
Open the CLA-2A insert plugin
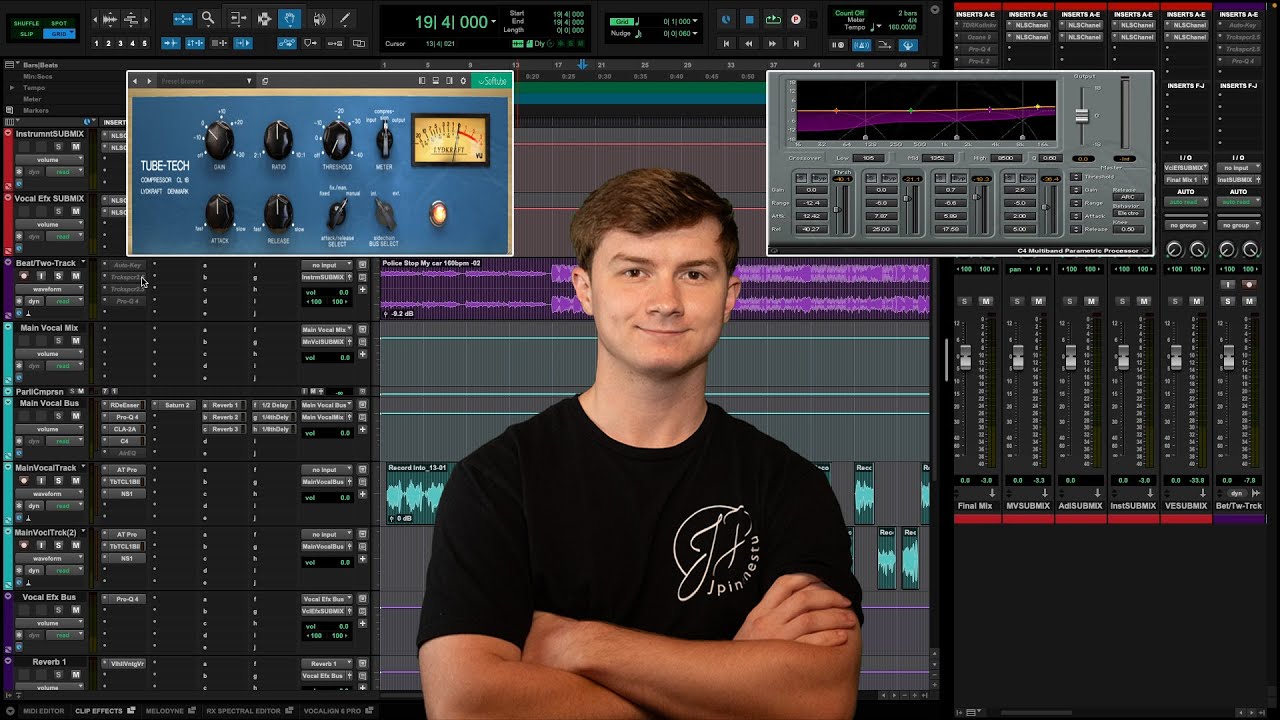(124, 429)
